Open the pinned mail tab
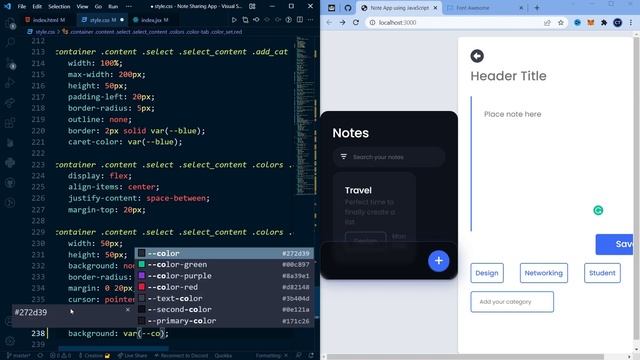The width and height of the screenshot is (640, 360). 331,8
